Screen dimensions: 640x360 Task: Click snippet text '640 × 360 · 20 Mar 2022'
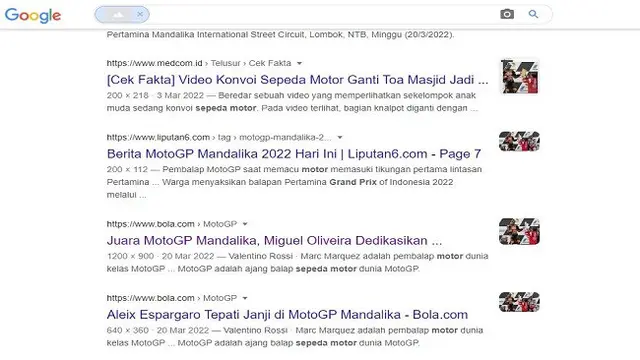coord(158,331)
